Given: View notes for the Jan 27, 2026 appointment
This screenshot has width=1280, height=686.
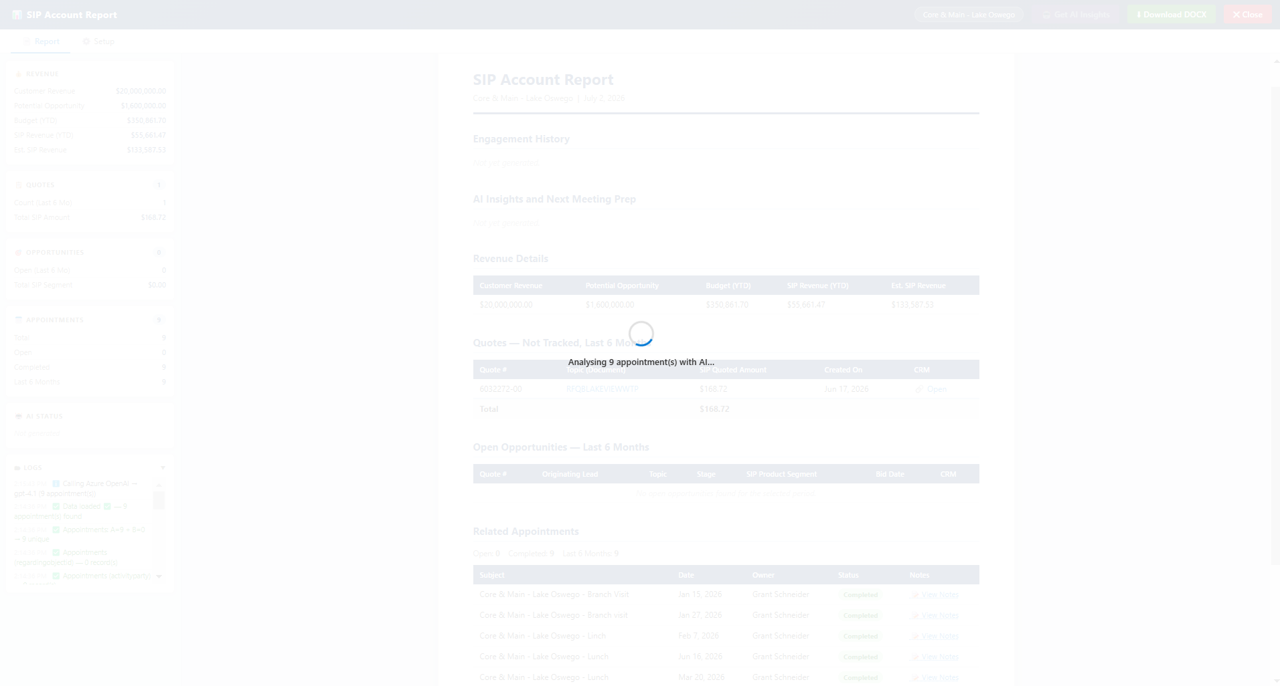Looking at the screenshot, I should point(935,616).
